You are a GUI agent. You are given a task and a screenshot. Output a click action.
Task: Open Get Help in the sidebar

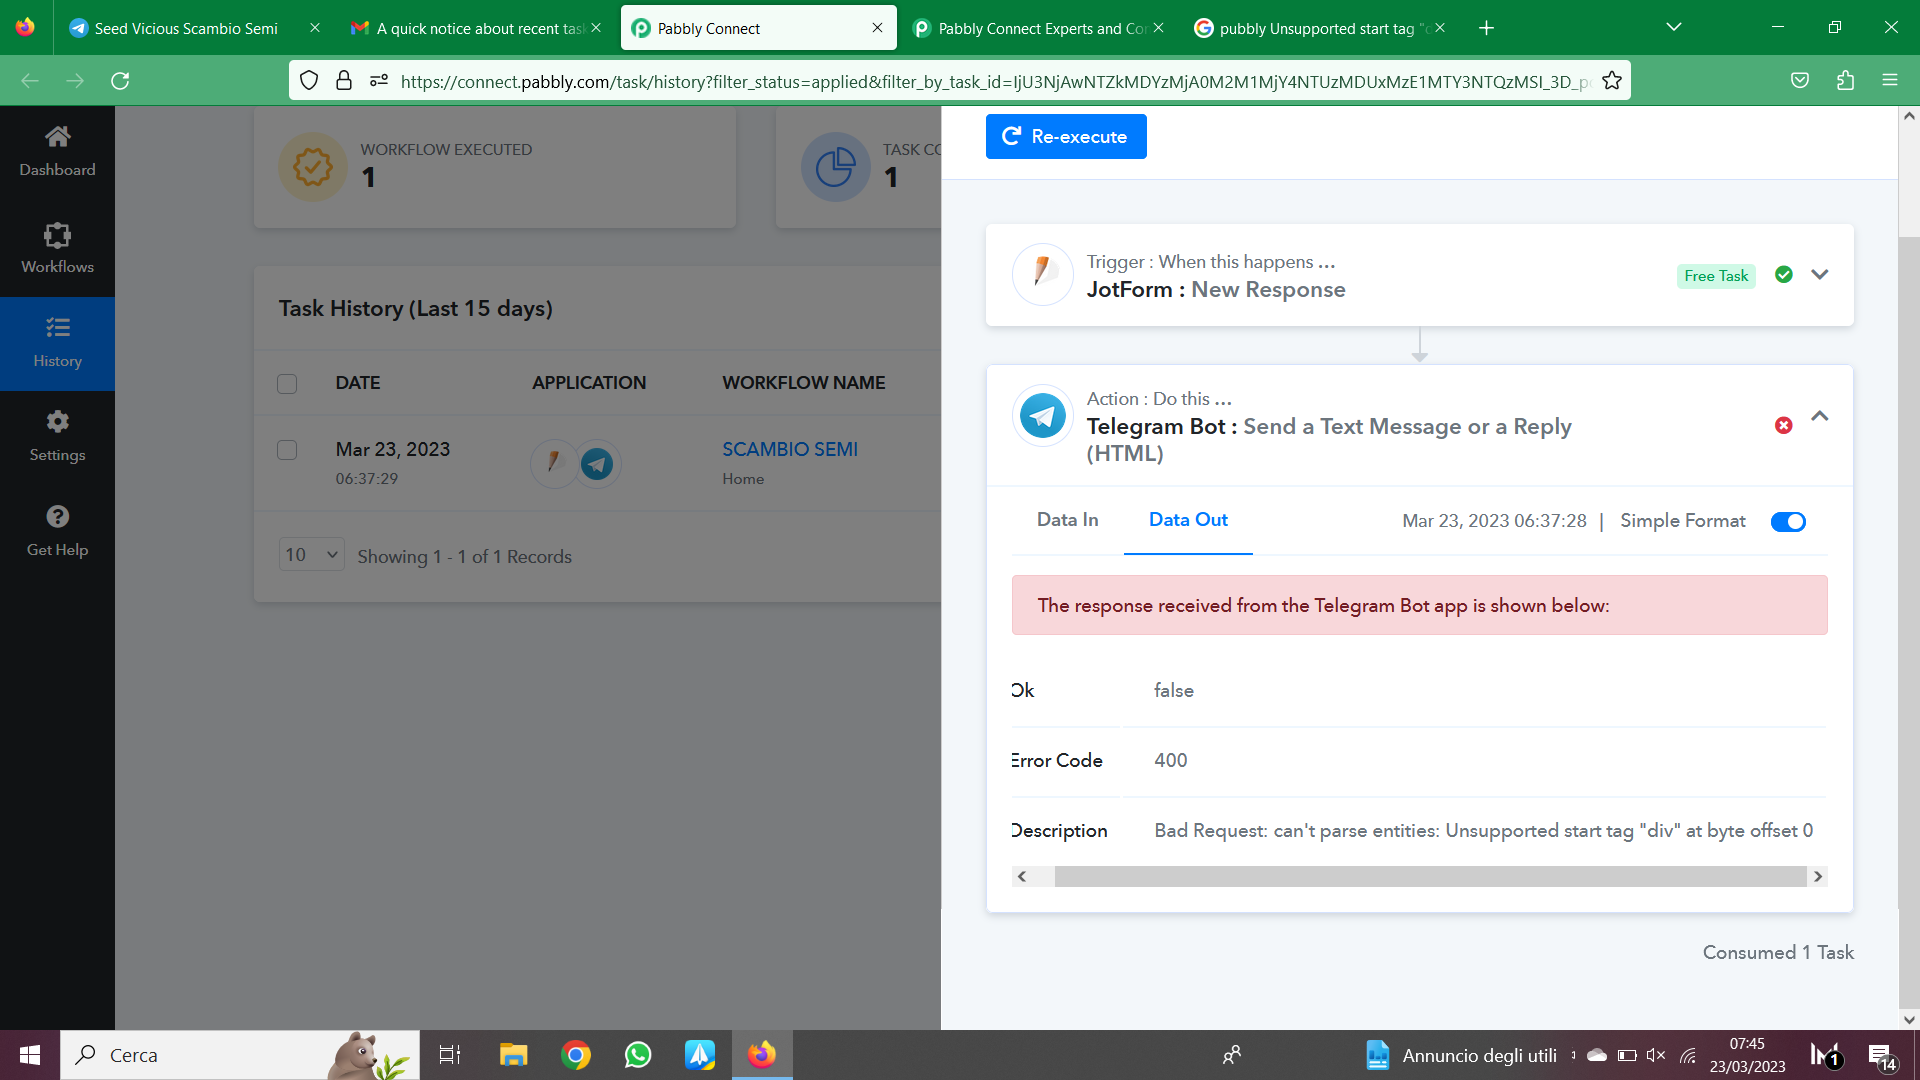tap(57, 532)
